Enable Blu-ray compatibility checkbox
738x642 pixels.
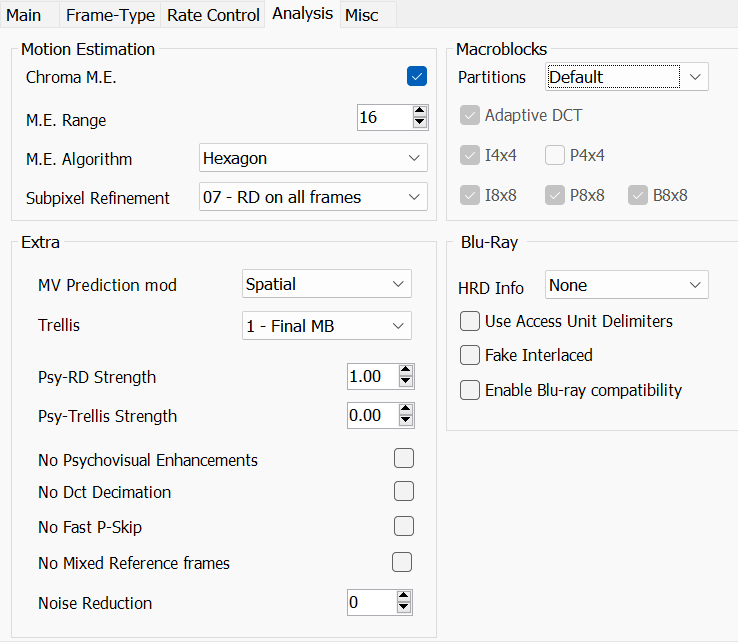point(470,390)
